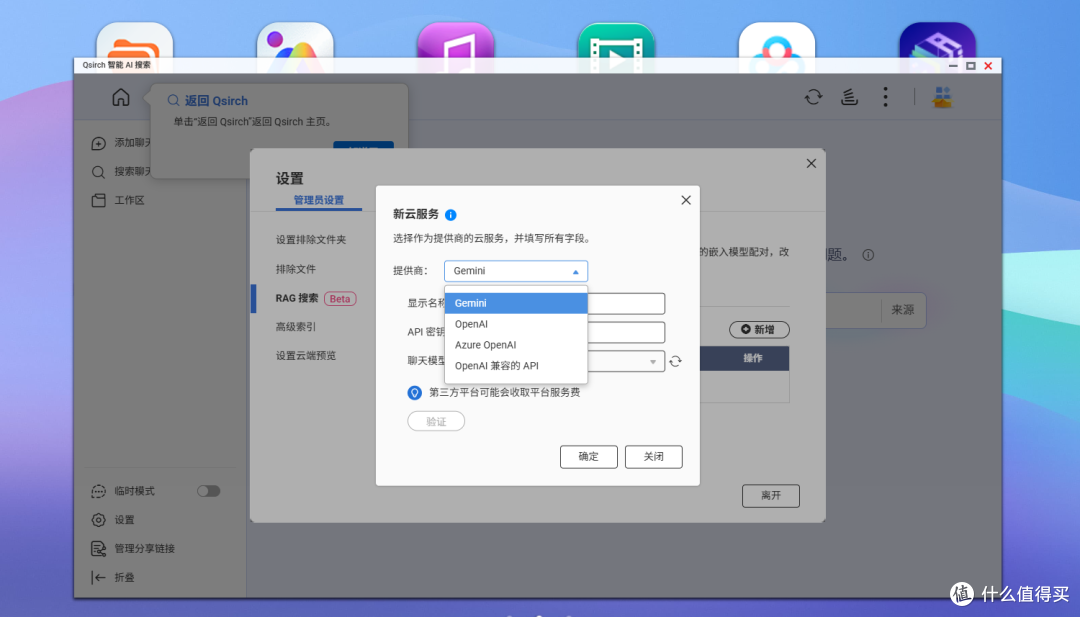Click the home icon in Qsirch toolbar
Screen dimensions: 1080x617
pos(121,98)
